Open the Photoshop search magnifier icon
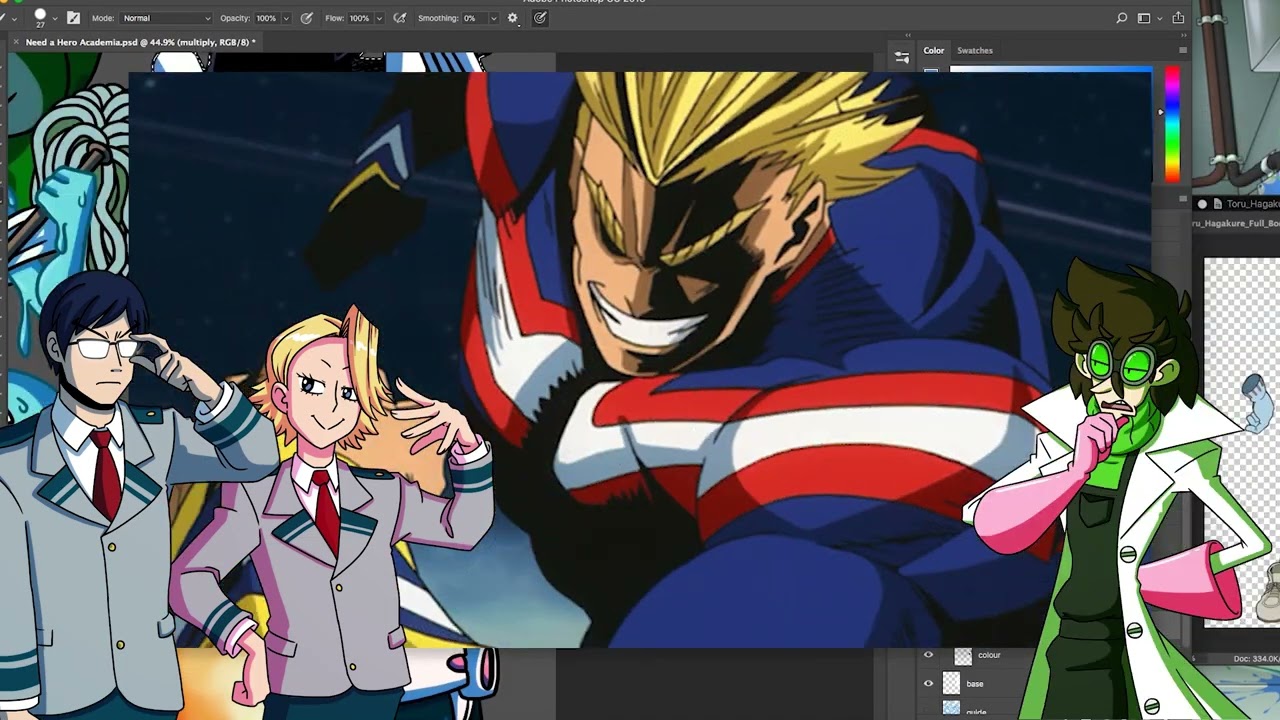The width and height of the screenshot is (1280, 720). pos(1122,18)
